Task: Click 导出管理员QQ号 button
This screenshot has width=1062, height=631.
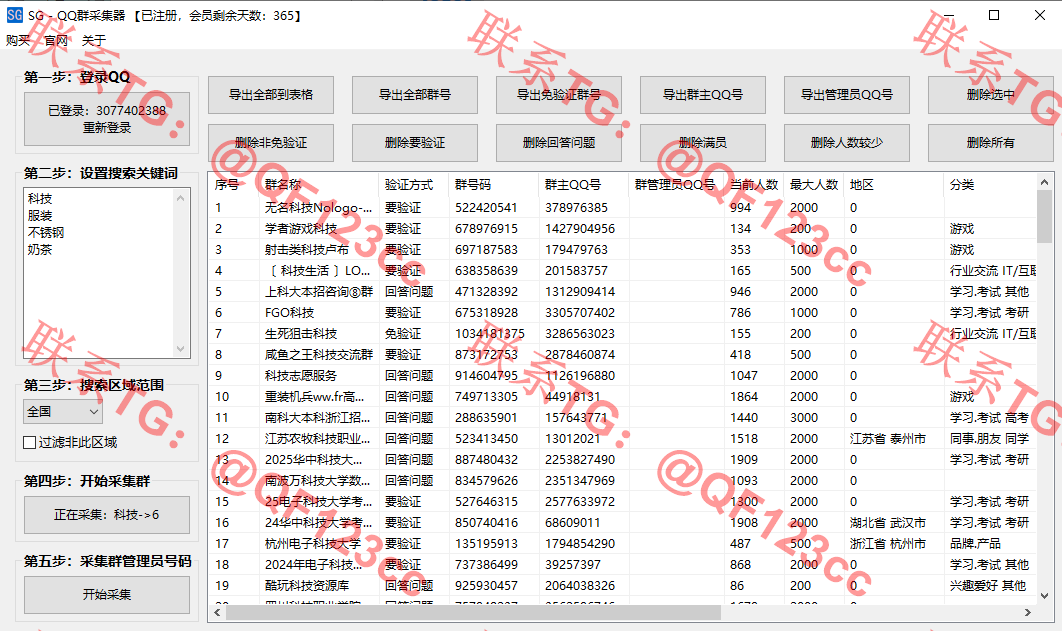Action: [x=847, y=95]
